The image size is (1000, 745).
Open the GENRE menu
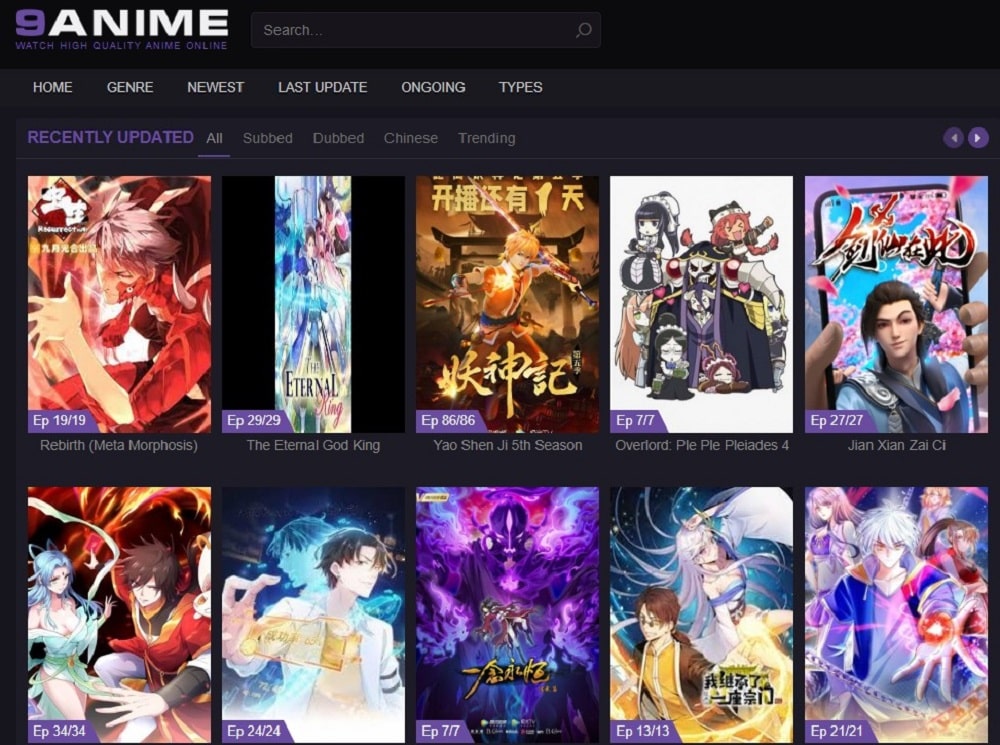[x=129, y=87]
